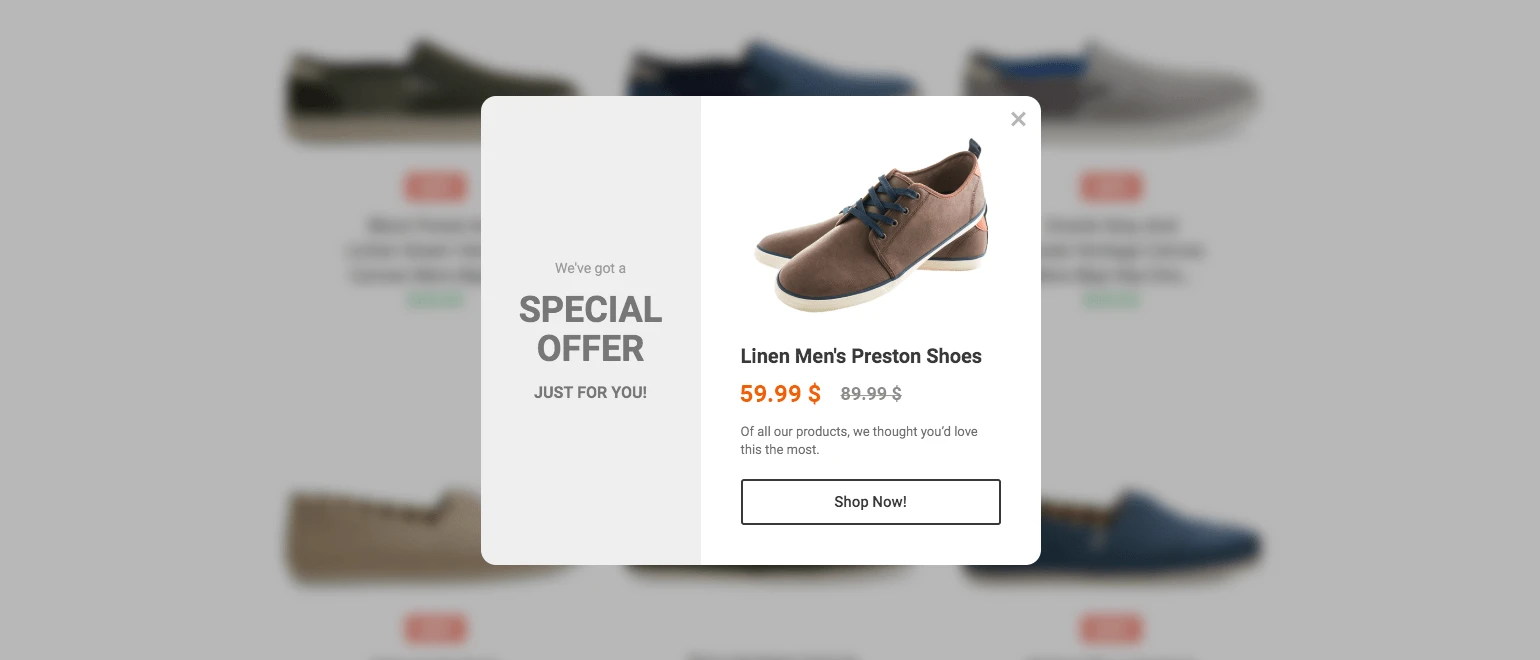Click the red sale badge under beige shoe

tap(435, 629)
